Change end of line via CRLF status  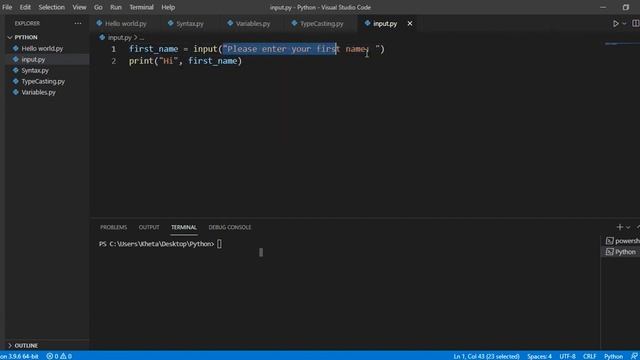click(589, 356)
